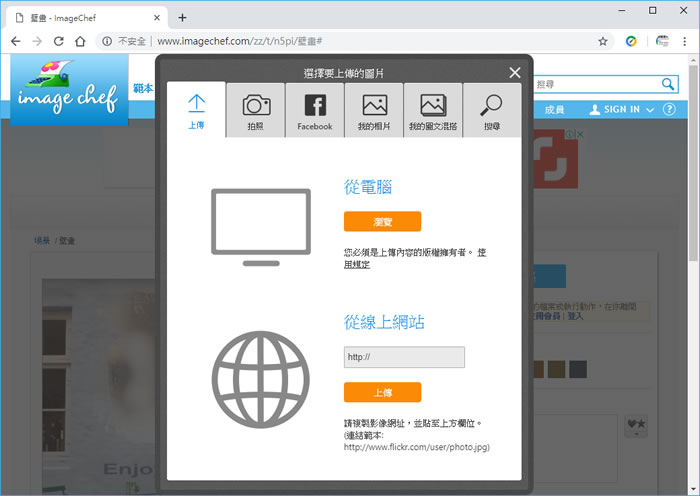This screenshot has width=700, height=496.
Task: Click the 從電腦 heading
Action: point(368,187)
